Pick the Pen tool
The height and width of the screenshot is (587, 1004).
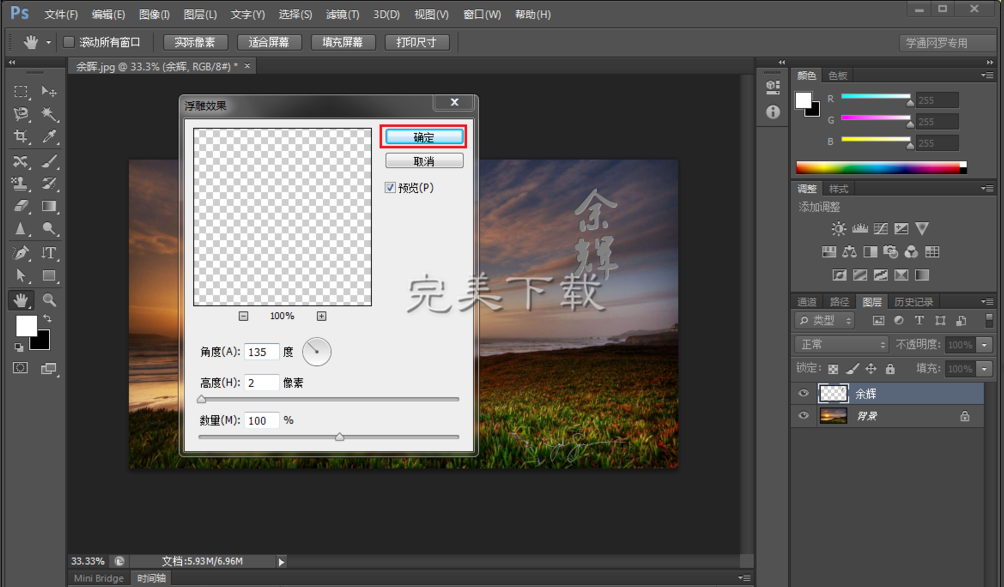[20, 253]
